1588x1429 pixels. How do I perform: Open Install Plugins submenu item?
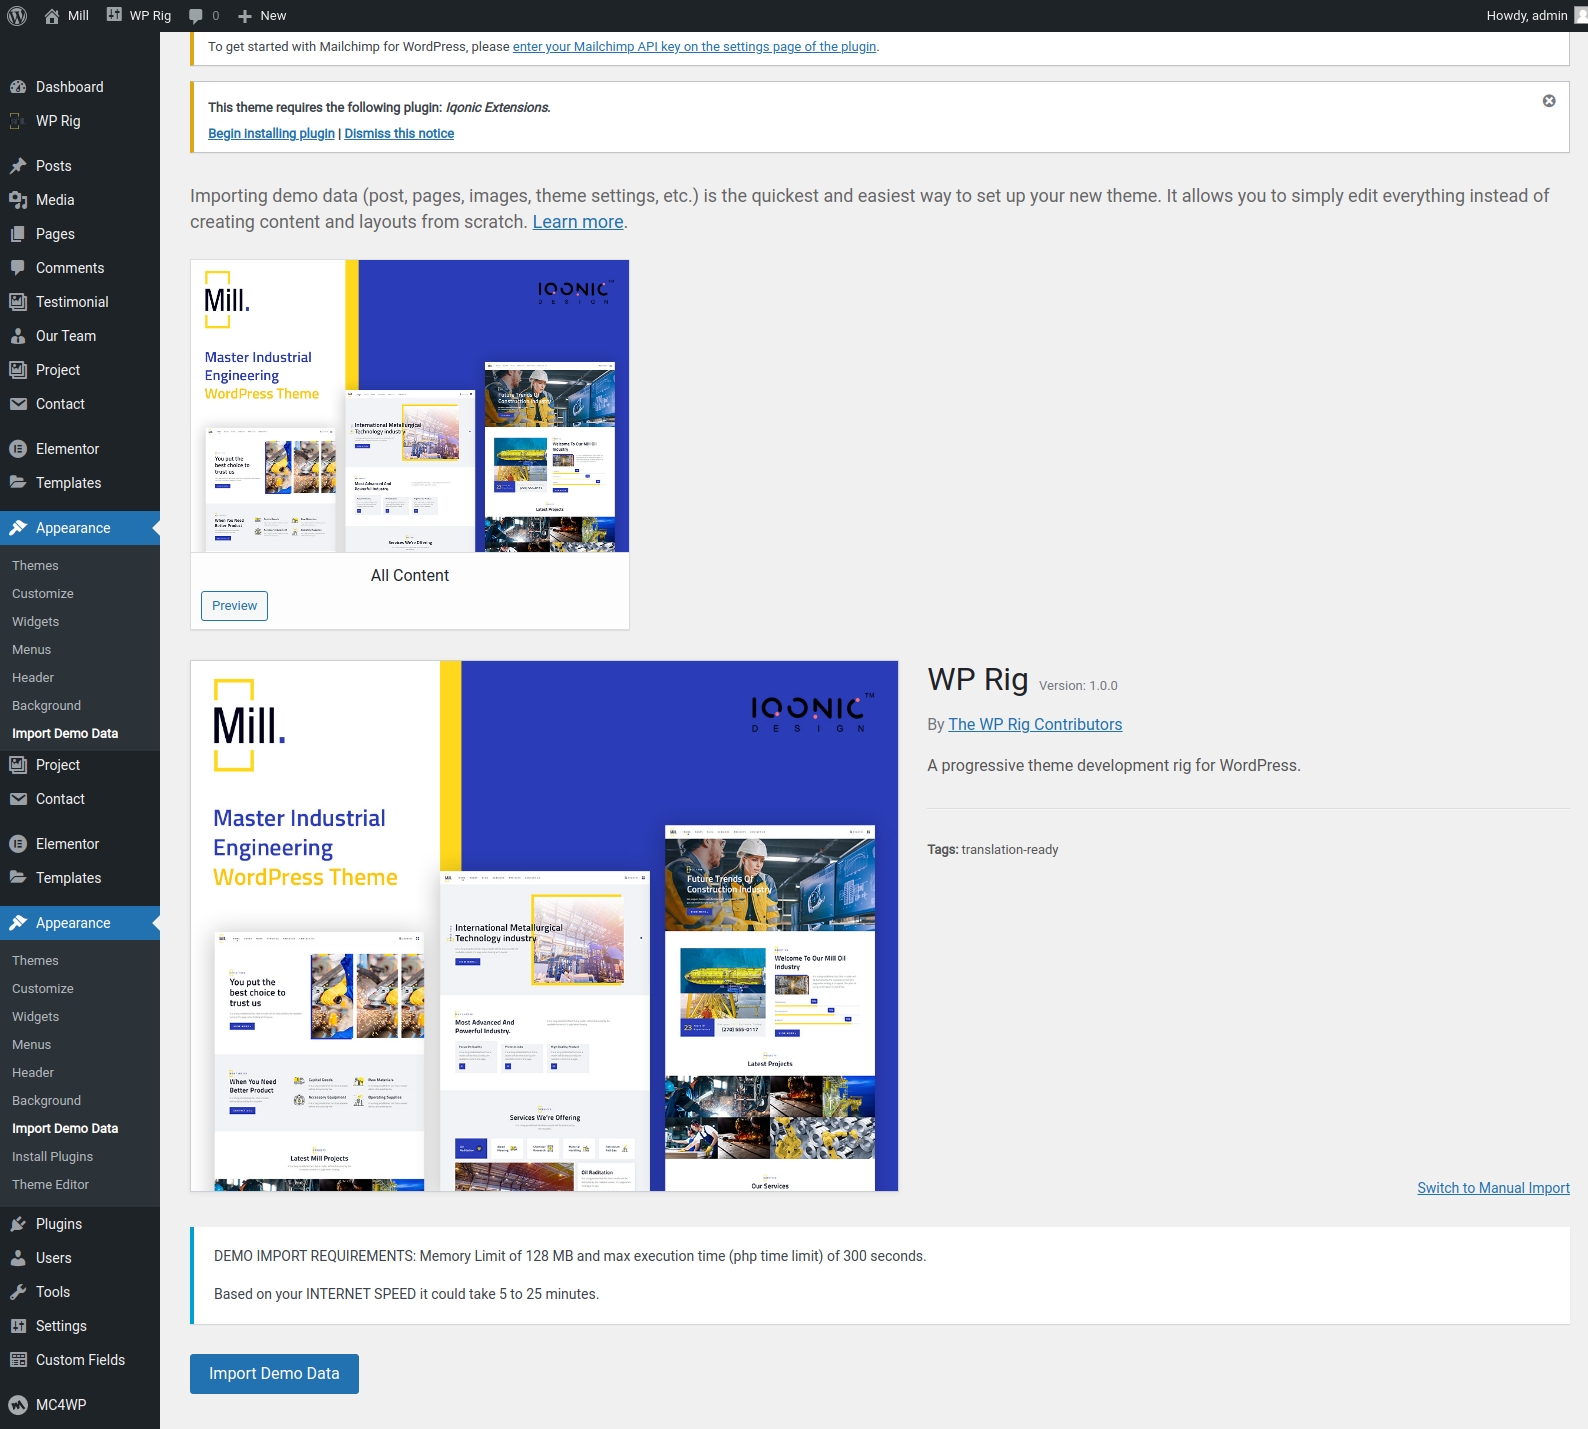52,1156
